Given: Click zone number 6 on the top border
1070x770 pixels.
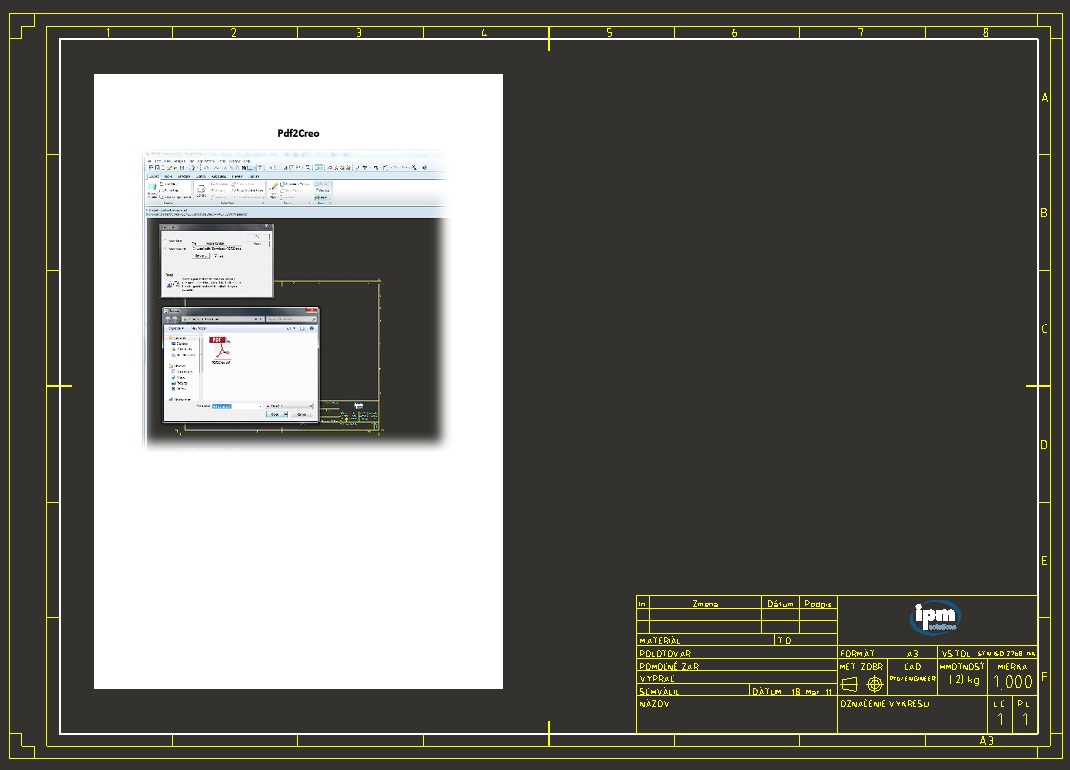Looking at the screenshot, I should pyautogui.click(x=734, y=32).
